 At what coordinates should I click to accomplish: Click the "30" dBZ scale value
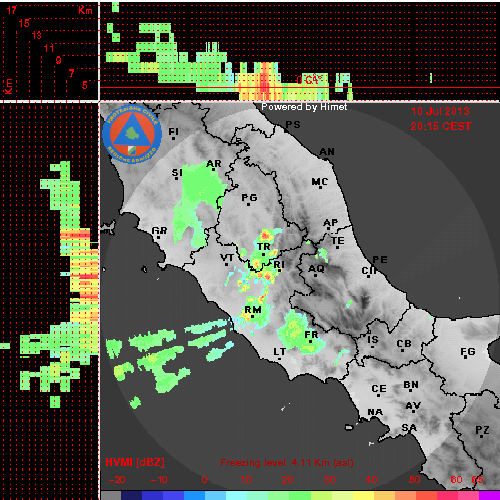tap(330, 480)
